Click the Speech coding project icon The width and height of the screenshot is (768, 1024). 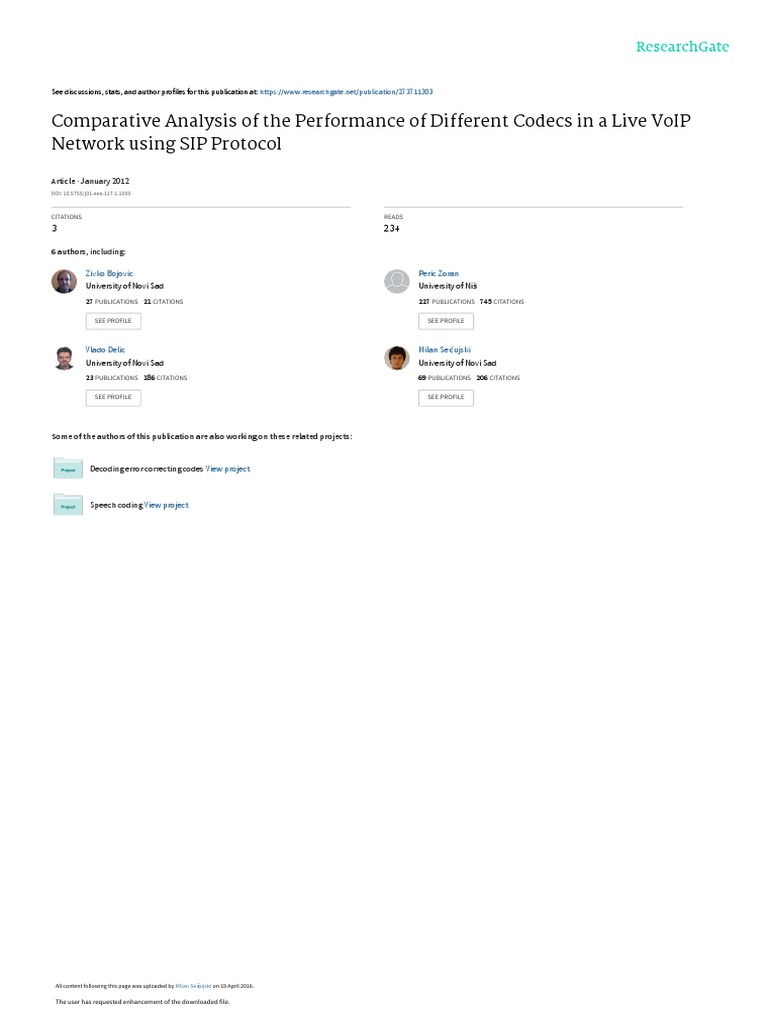pos(68,505)
